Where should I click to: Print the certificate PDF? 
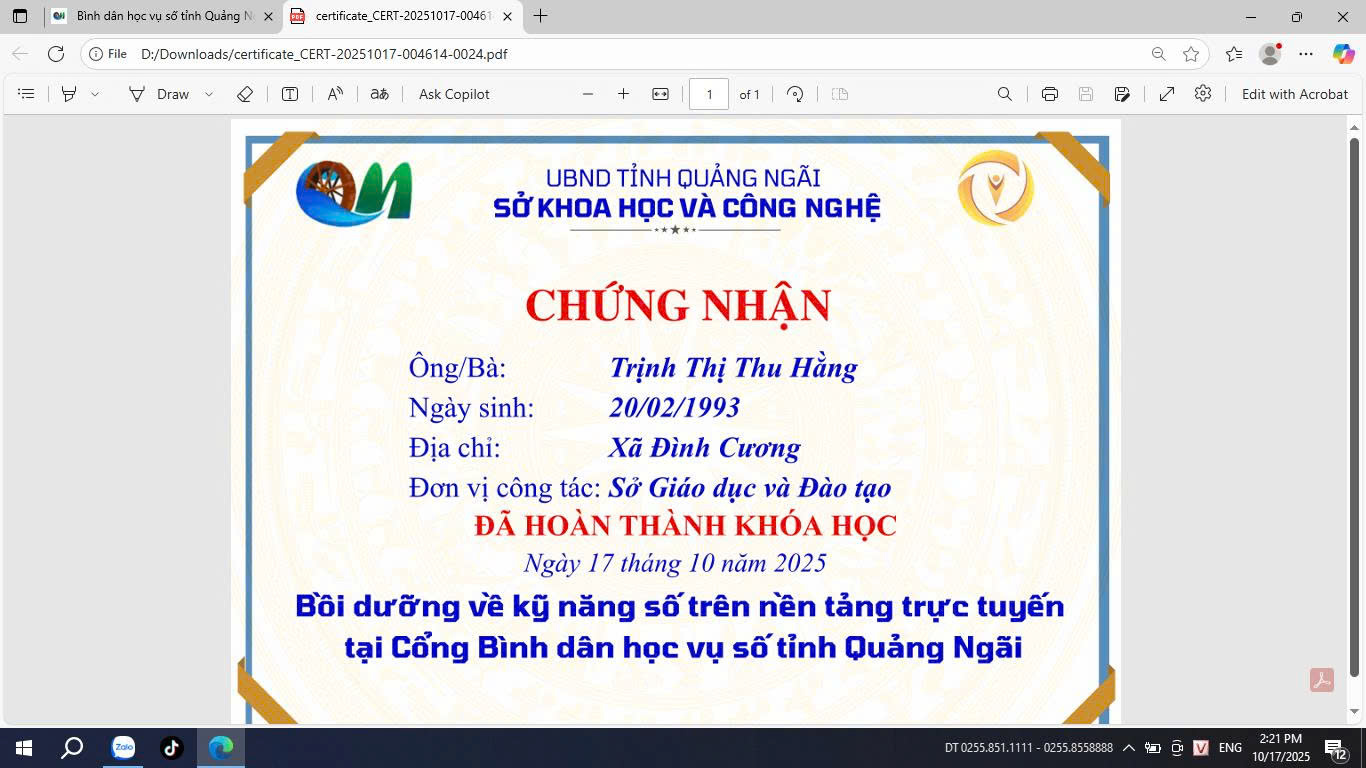coord(1049,94)
